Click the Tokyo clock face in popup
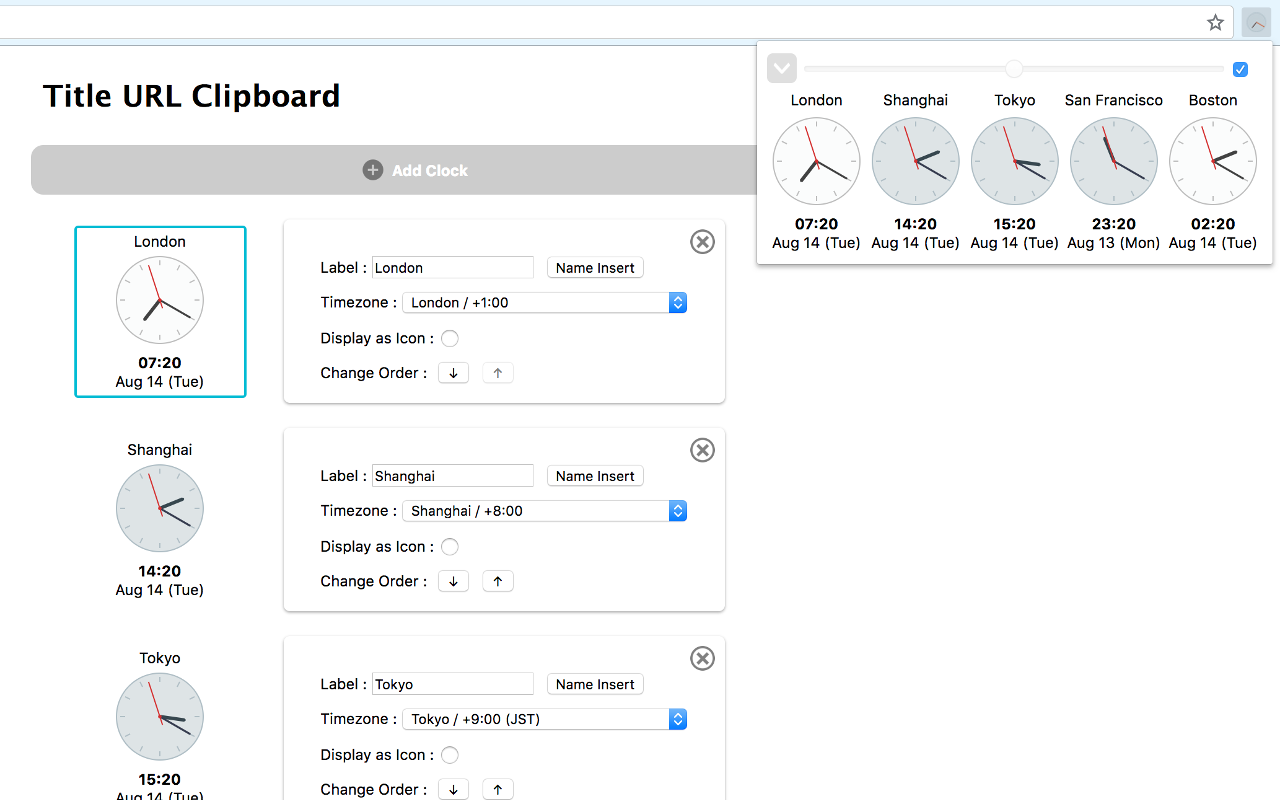The image size is (1280, 800). tap(1015, 161)
